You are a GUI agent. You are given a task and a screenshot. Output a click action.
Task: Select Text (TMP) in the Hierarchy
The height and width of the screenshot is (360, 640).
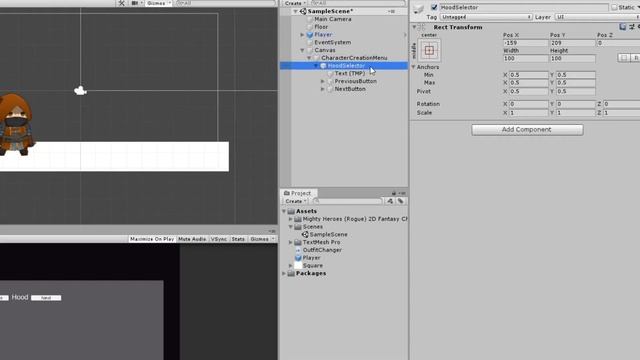pos(349,73)
